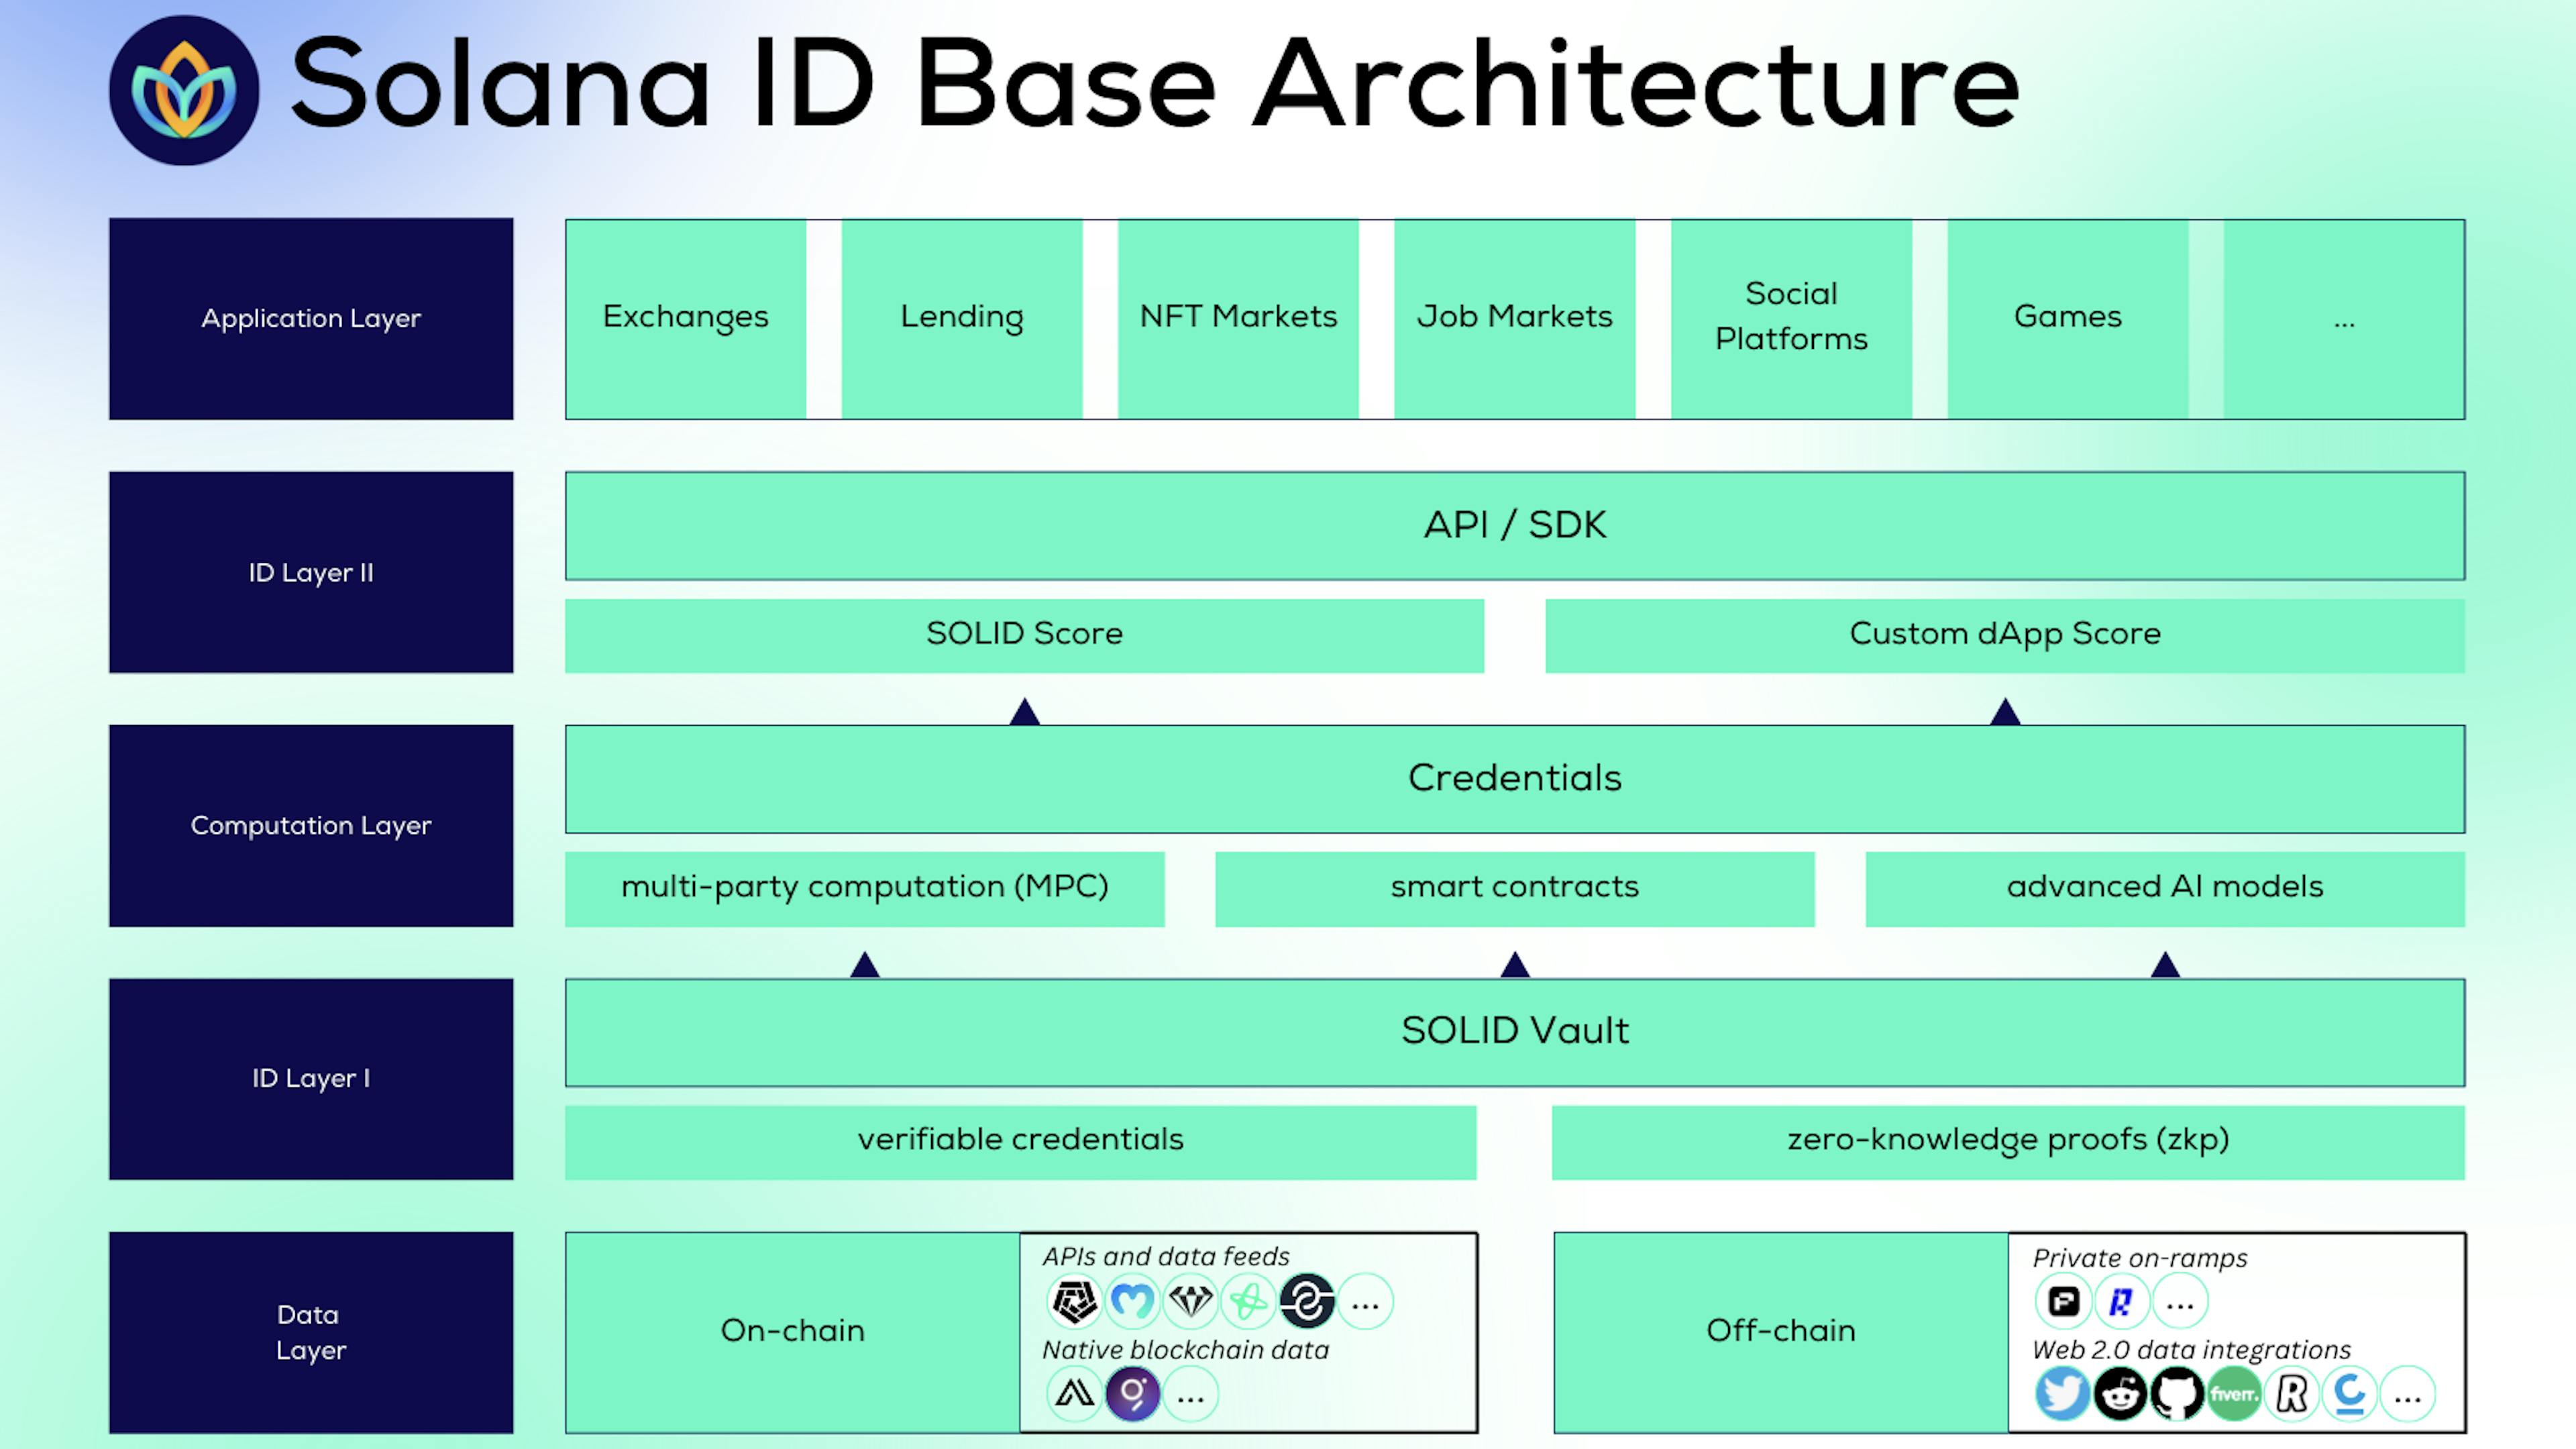This screenshot has height=1449, width=2576.
Task: Click the black pentagon maze icon under APIs and data feeds
Action: tap(1074, 1301)
